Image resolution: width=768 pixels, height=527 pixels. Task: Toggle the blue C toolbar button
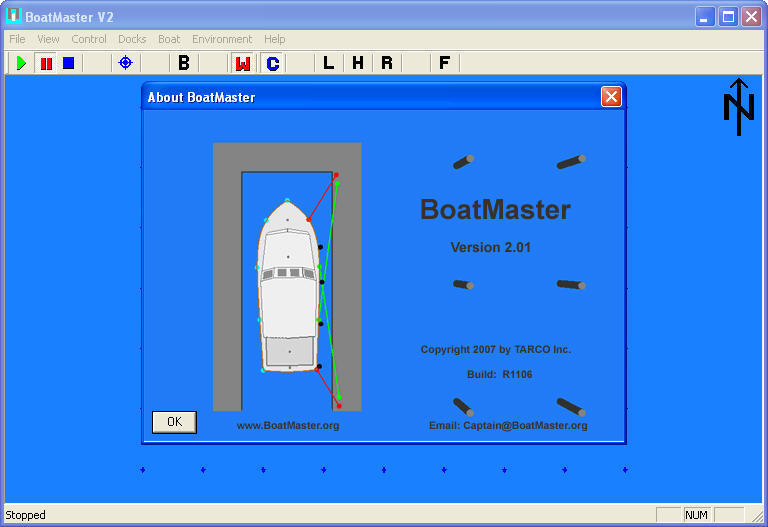(272, 63)
